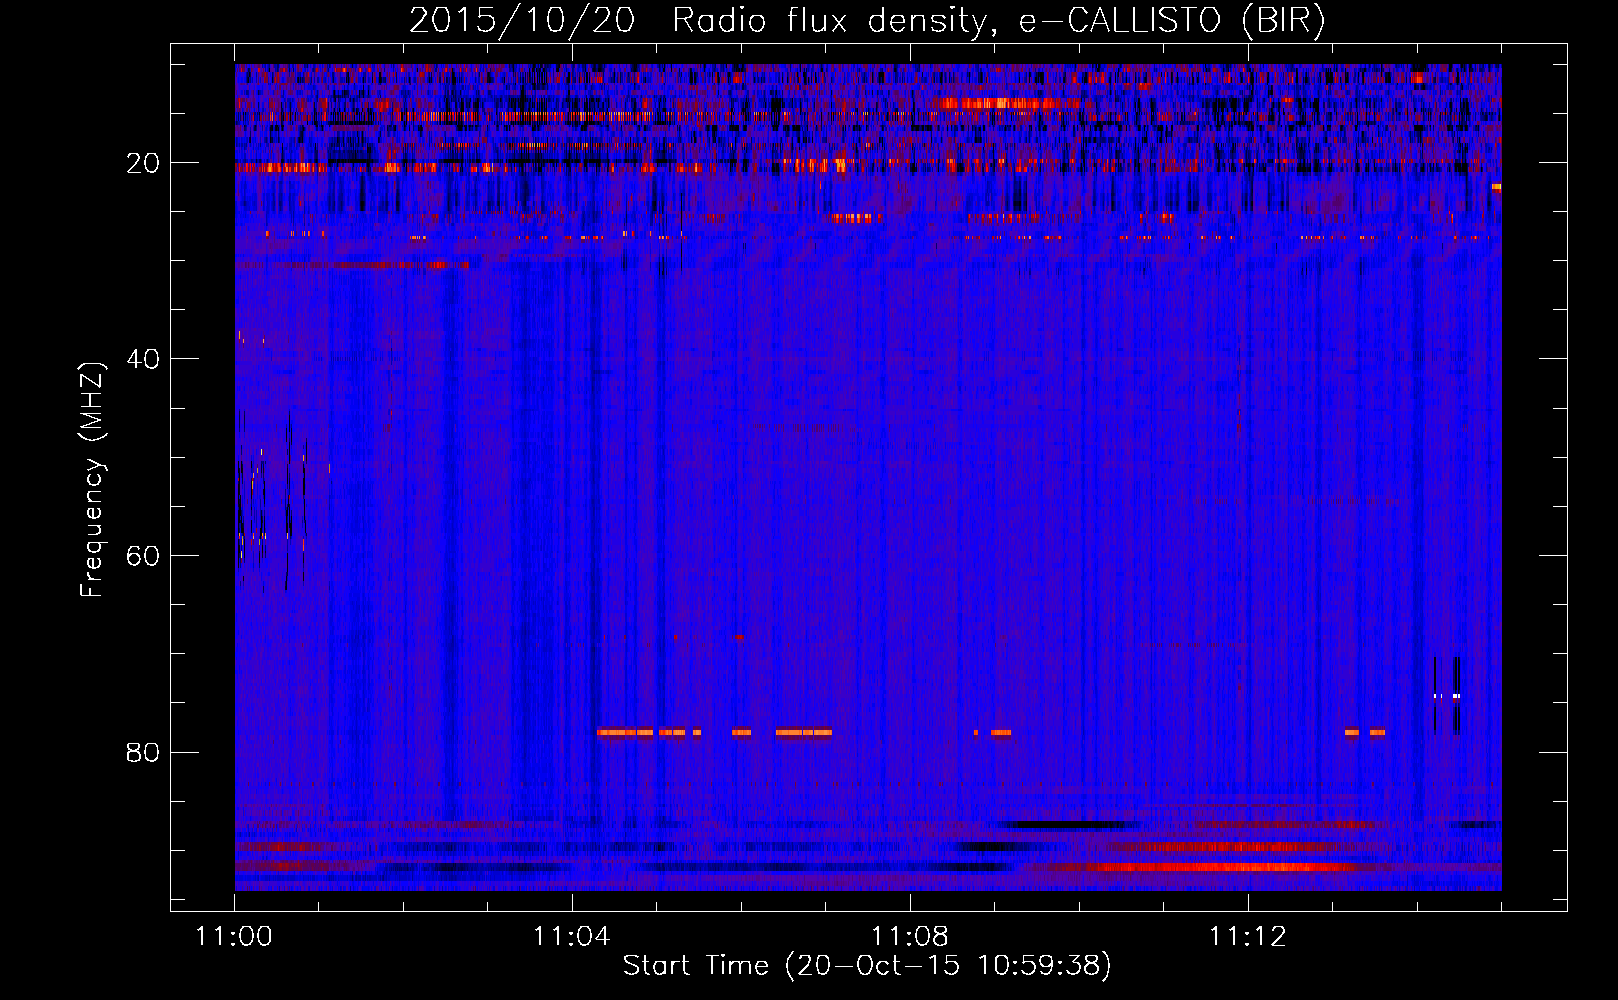Click the "11:04" time tick label

[x=572, y=937]
